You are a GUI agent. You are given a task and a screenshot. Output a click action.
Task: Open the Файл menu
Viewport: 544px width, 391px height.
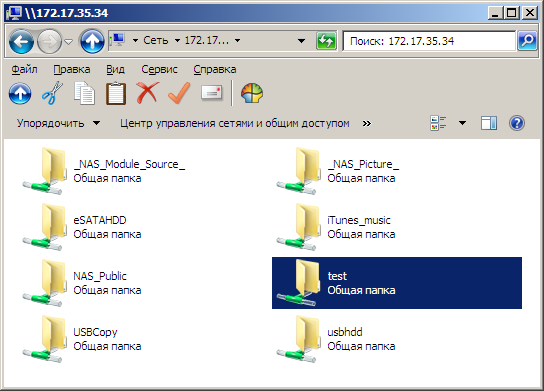pyautogui.click(x=24, y=69)
